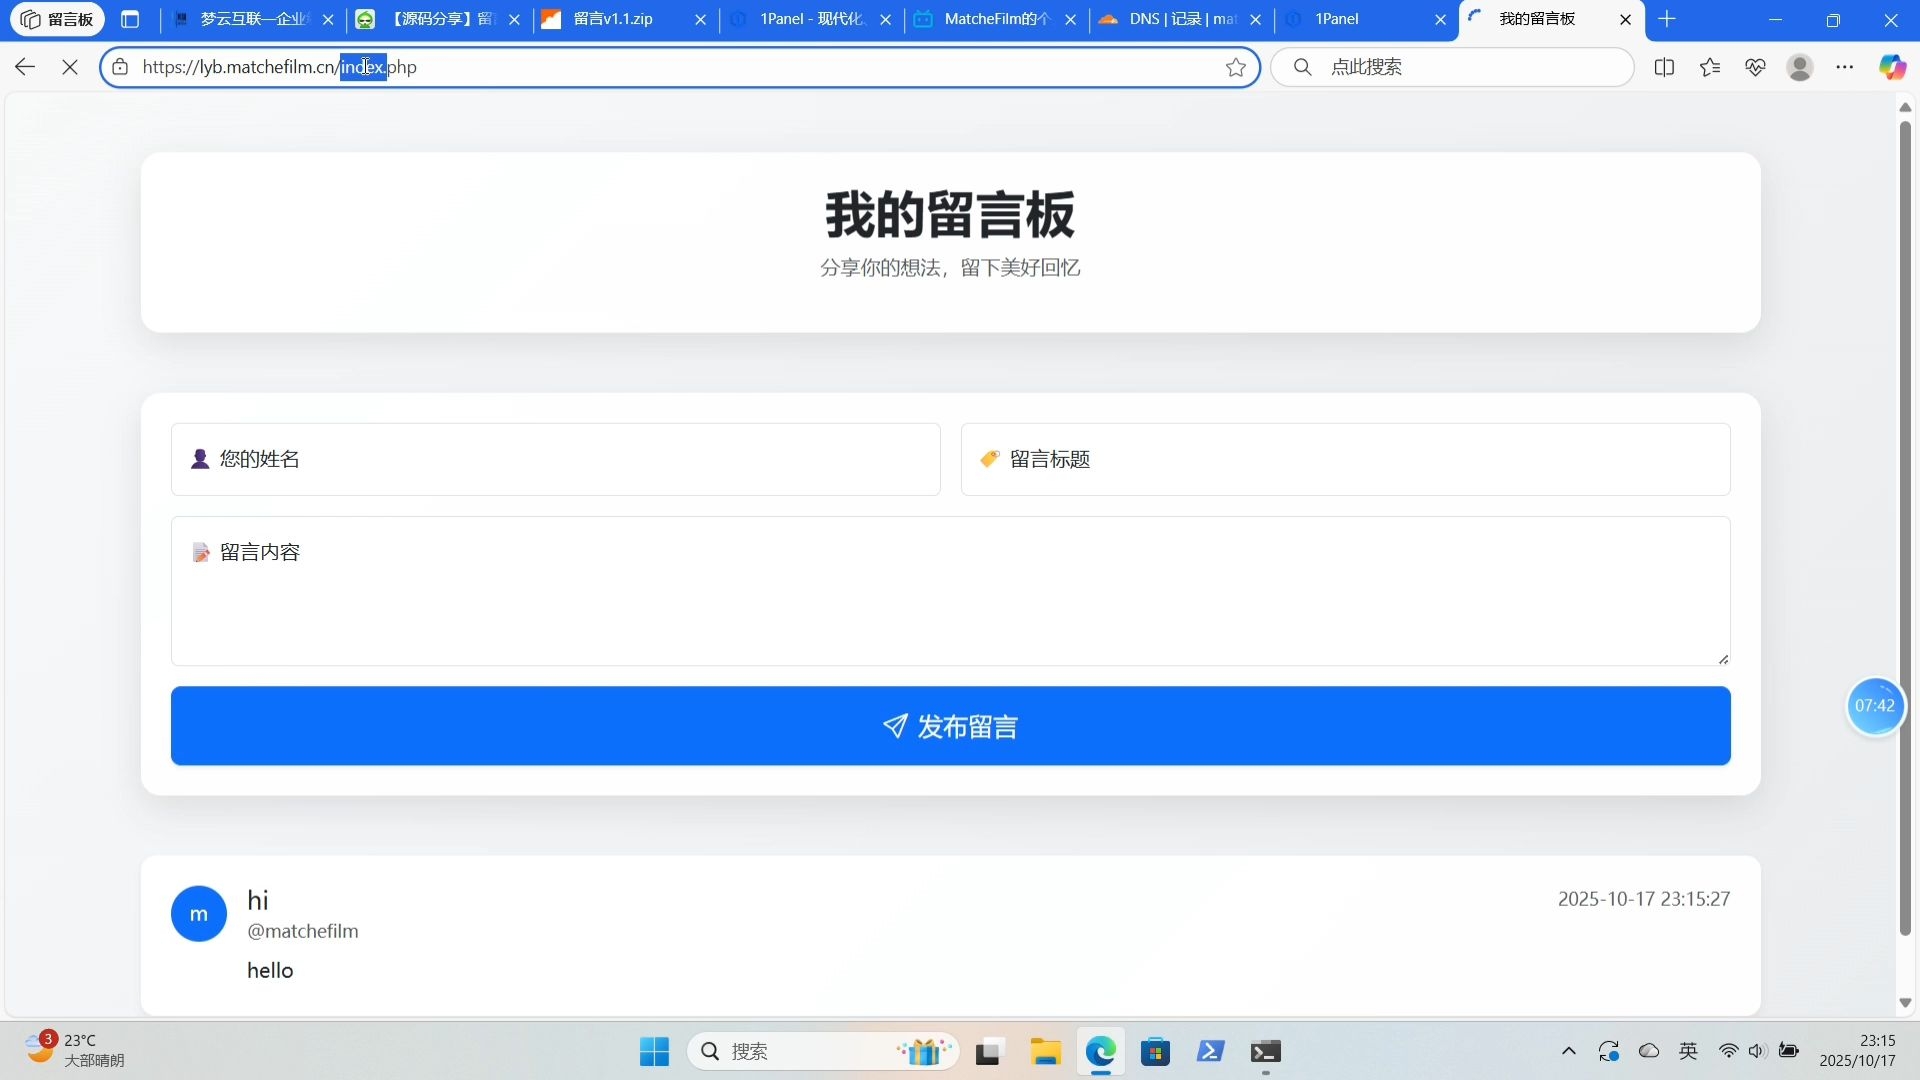Image resolution: width=1920 pixels, height=1080 pixels.
Task: Open File Explorer from the taskbar
Action: point(1046,1052)
